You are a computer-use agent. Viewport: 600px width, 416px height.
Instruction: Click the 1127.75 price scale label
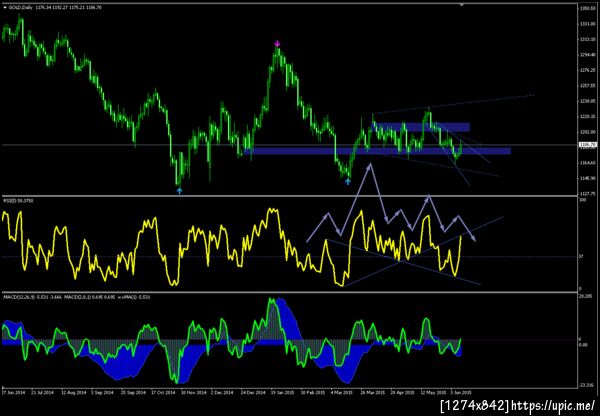(586, 193)
